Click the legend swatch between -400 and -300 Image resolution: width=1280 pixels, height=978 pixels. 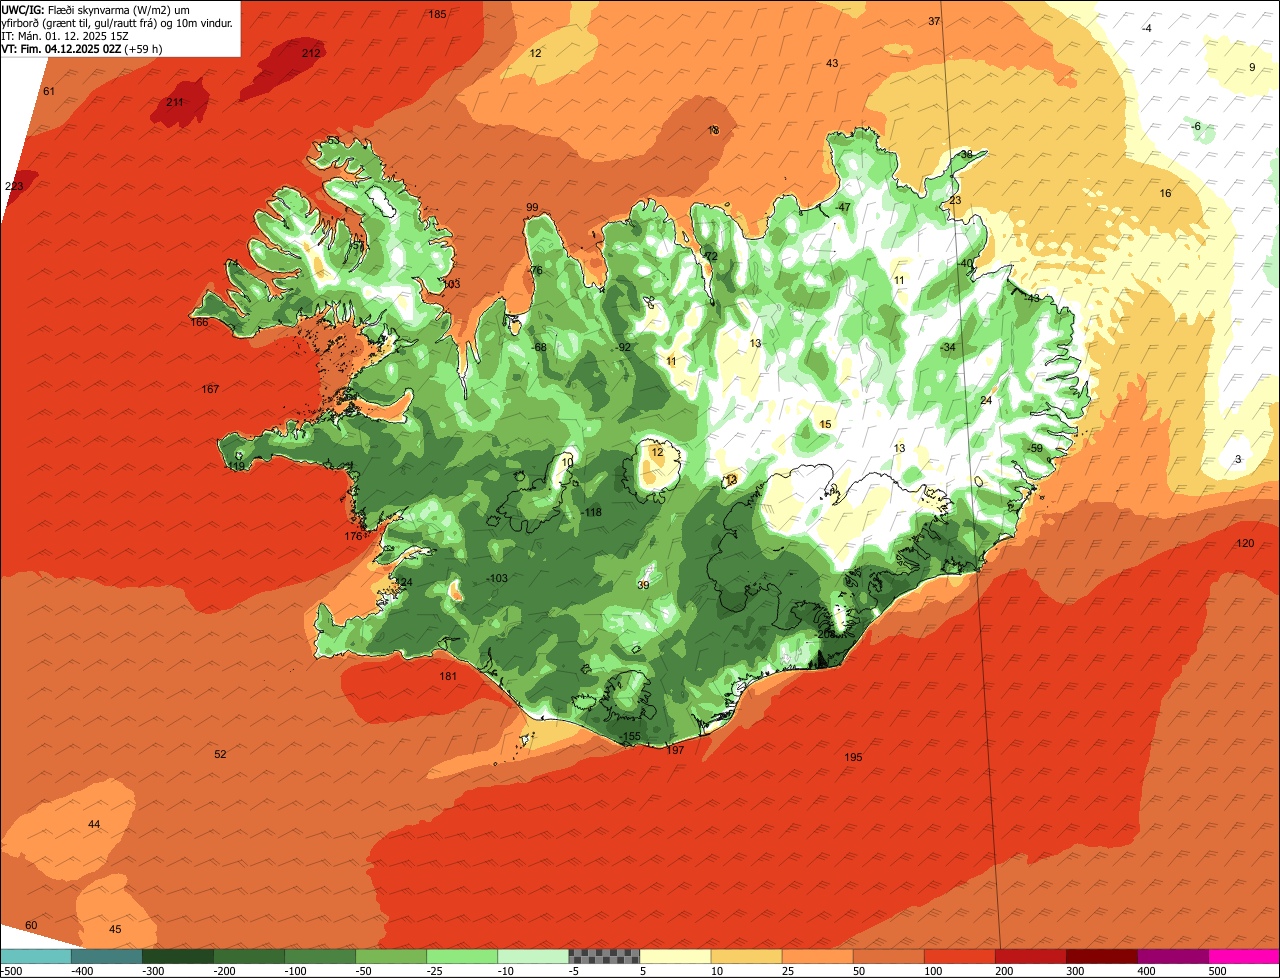point(107,956)
